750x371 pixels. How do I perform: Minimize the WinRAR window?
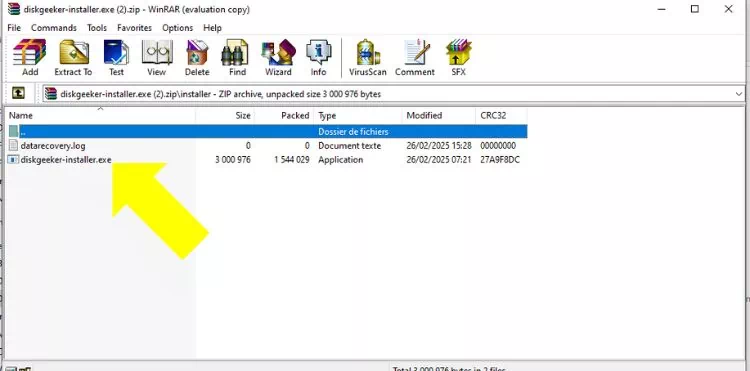[662, 9]
